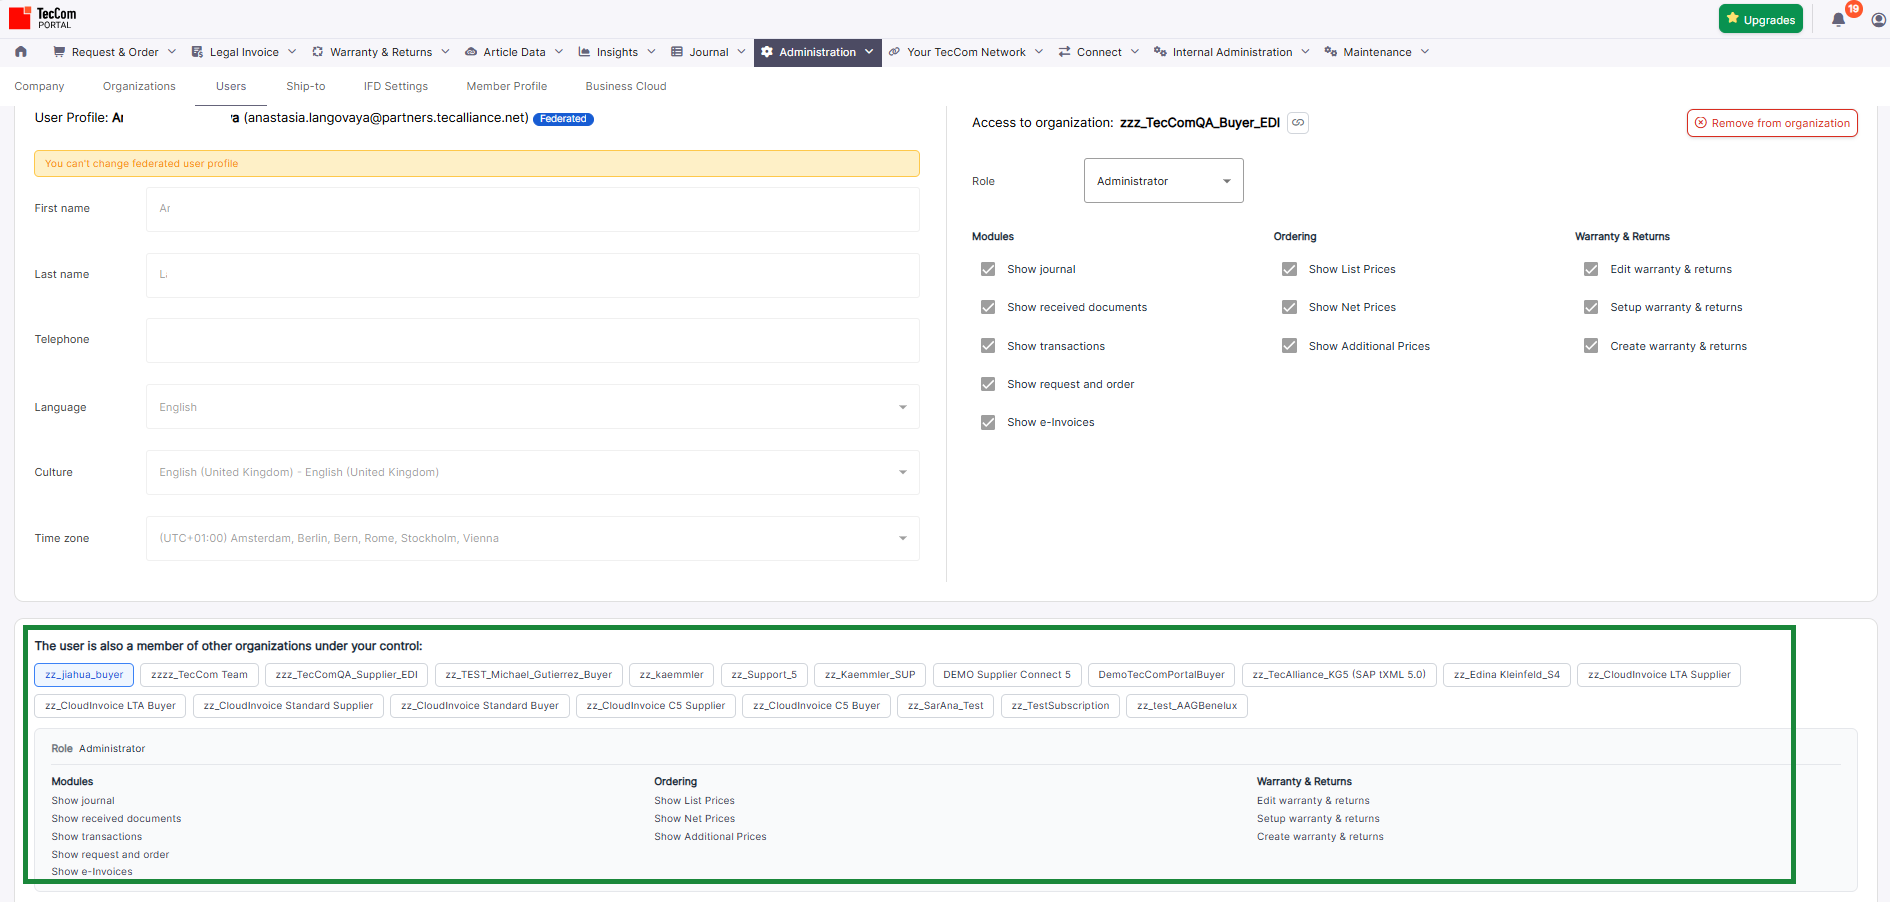Screen dimensions: 1890x902
Task: Toggle Setup warranty & returns checkbox
Action: pos(1591,307)
